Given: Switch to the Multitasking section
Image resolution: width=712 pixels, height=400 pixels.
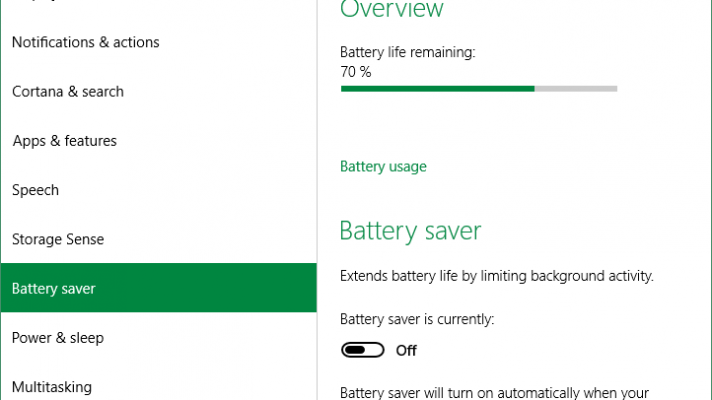Looking at the screenshot, I should [52, 387].
